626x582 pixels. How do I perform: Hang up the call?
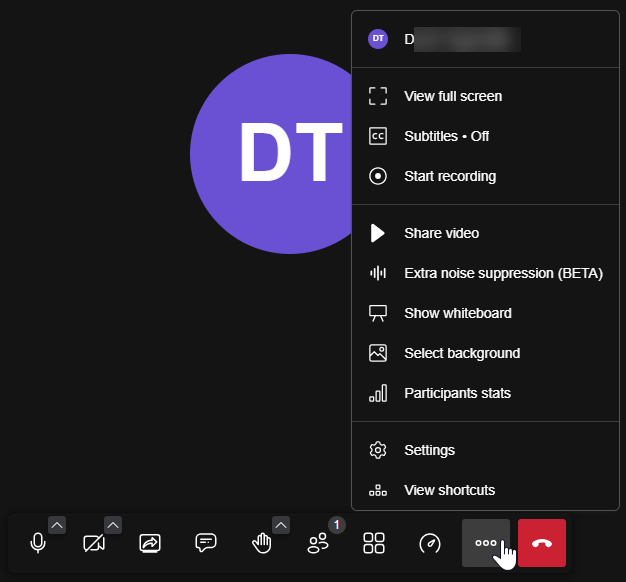pyautogui.click(x=542, y=543)
